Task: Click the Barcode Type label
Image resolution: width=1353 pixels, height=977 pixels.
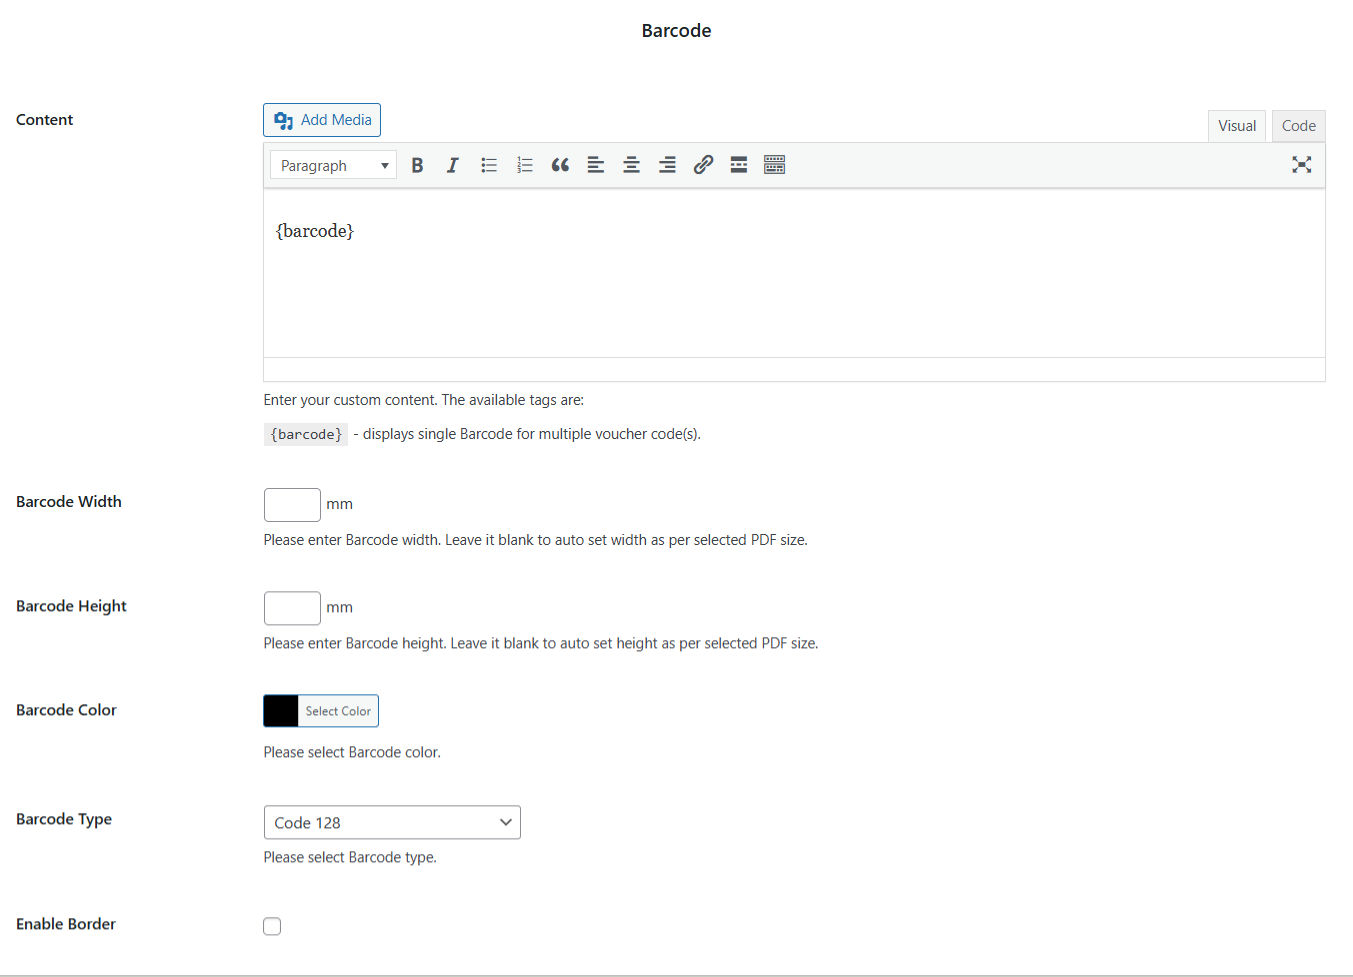Action: click(x=64, y=819)
